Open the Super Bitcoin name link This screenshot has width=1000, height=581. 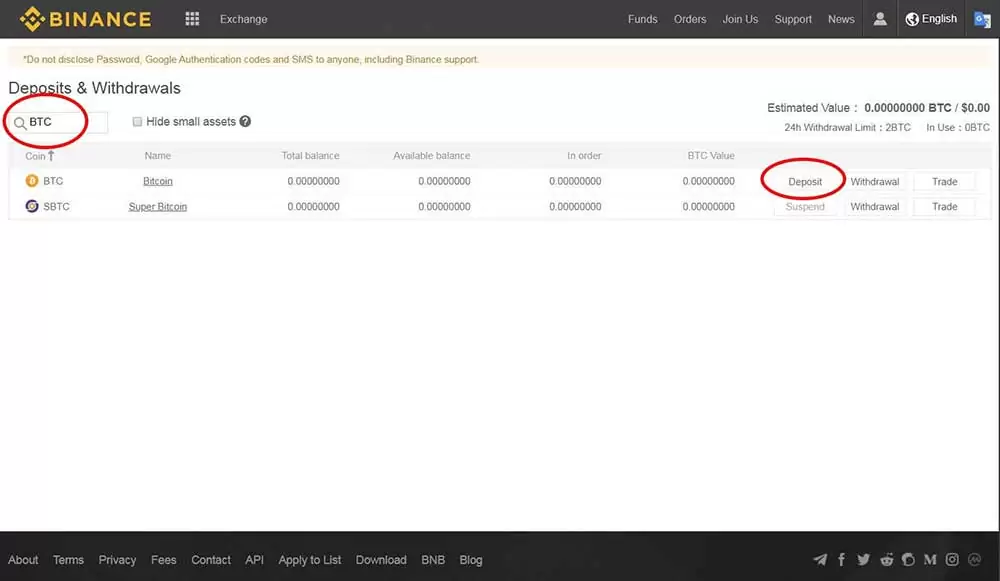tap(158, 207)
